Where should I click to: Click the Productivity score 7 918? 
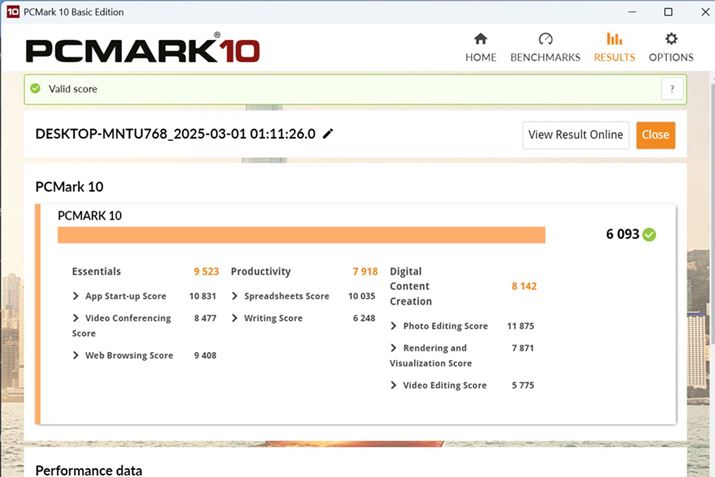coord(365,271)
